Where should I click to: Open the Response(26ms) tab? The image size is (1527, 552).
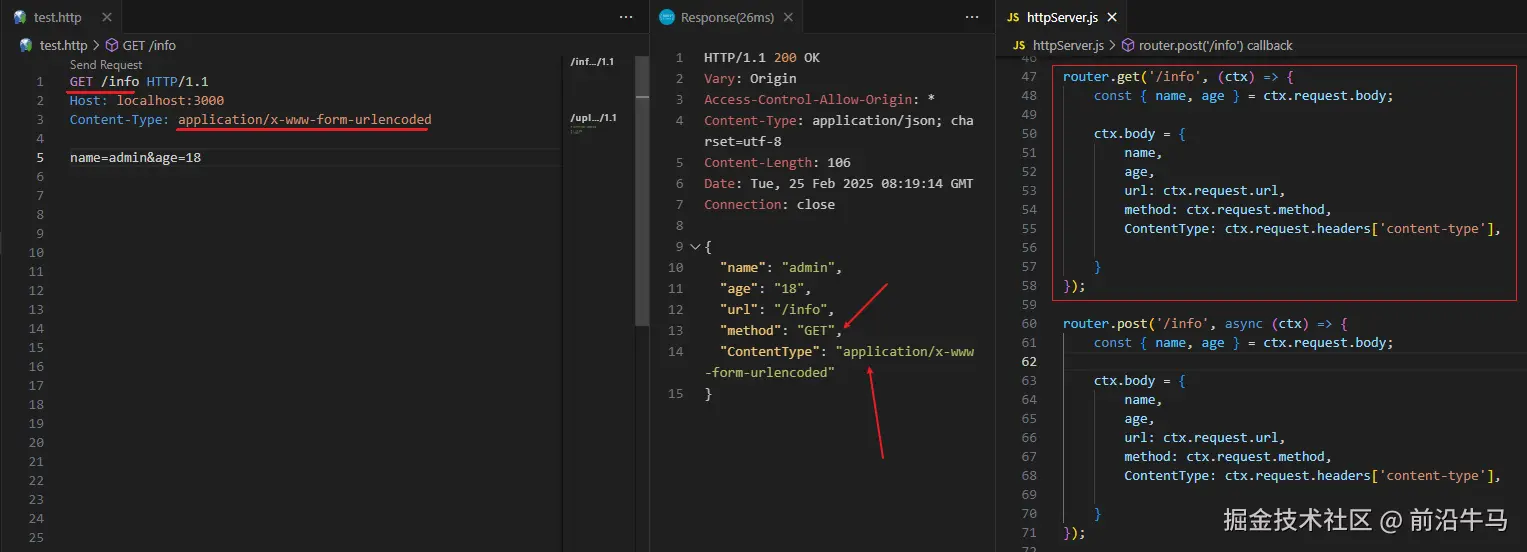[726, 17]
